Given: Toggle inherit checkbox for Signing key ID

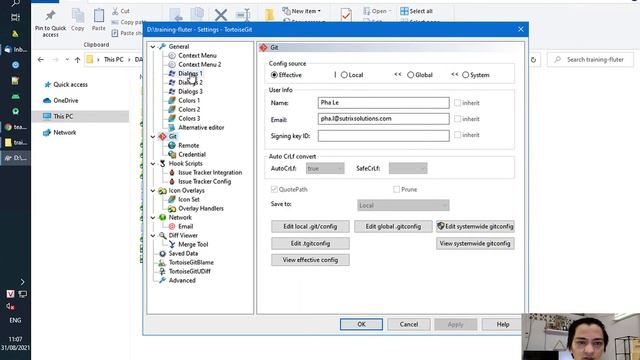Looking at the screenshot, I should 458,135.
